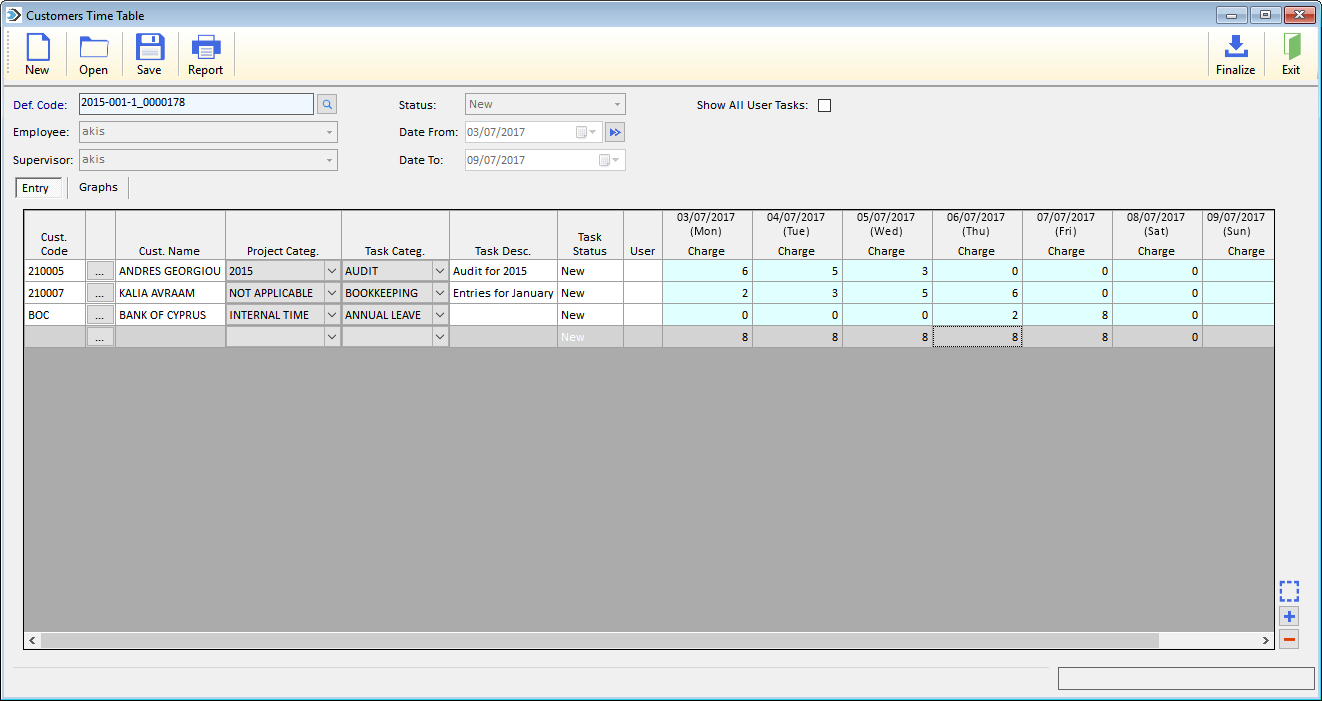
Task: Add a new row with the plus icon
Action: pos(1289,616)
